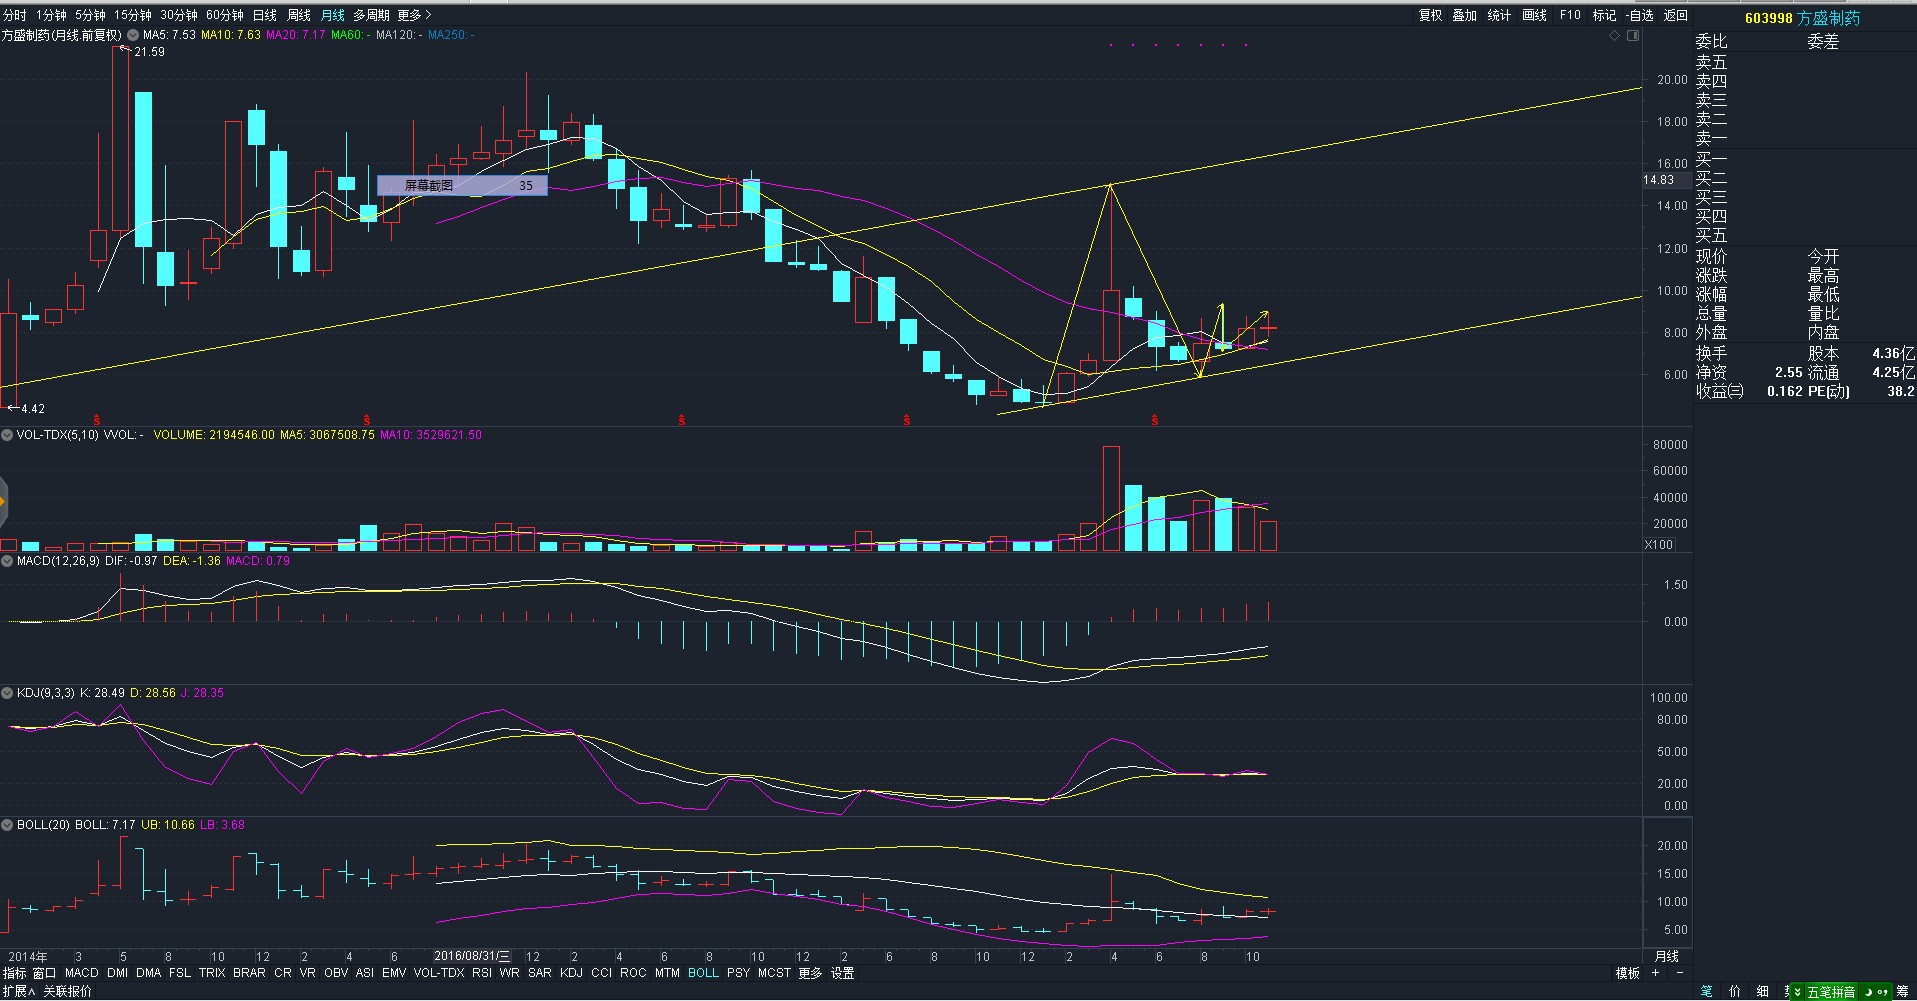Select the 笔 tick tab in bottom right
Screen dimensions: 1917x1001
tap(1706, 992)
